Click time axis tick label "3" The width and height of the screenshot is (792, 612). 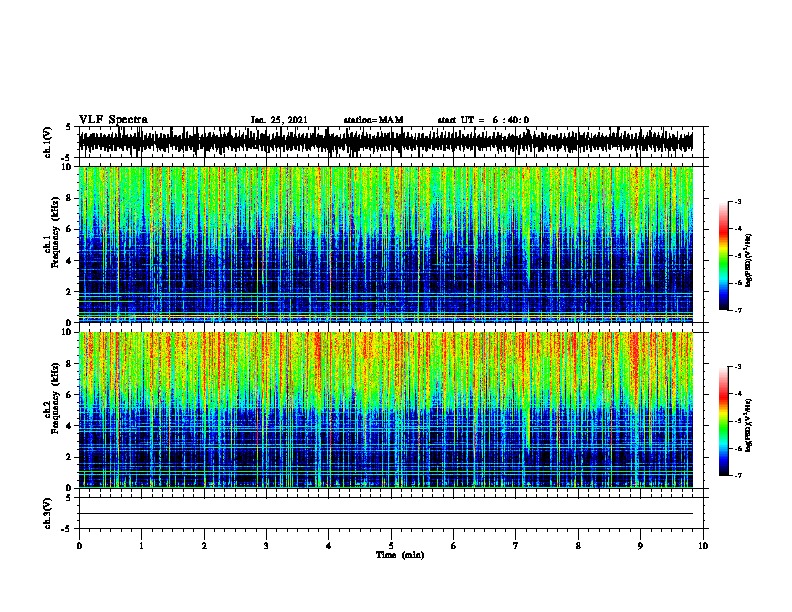266,546
